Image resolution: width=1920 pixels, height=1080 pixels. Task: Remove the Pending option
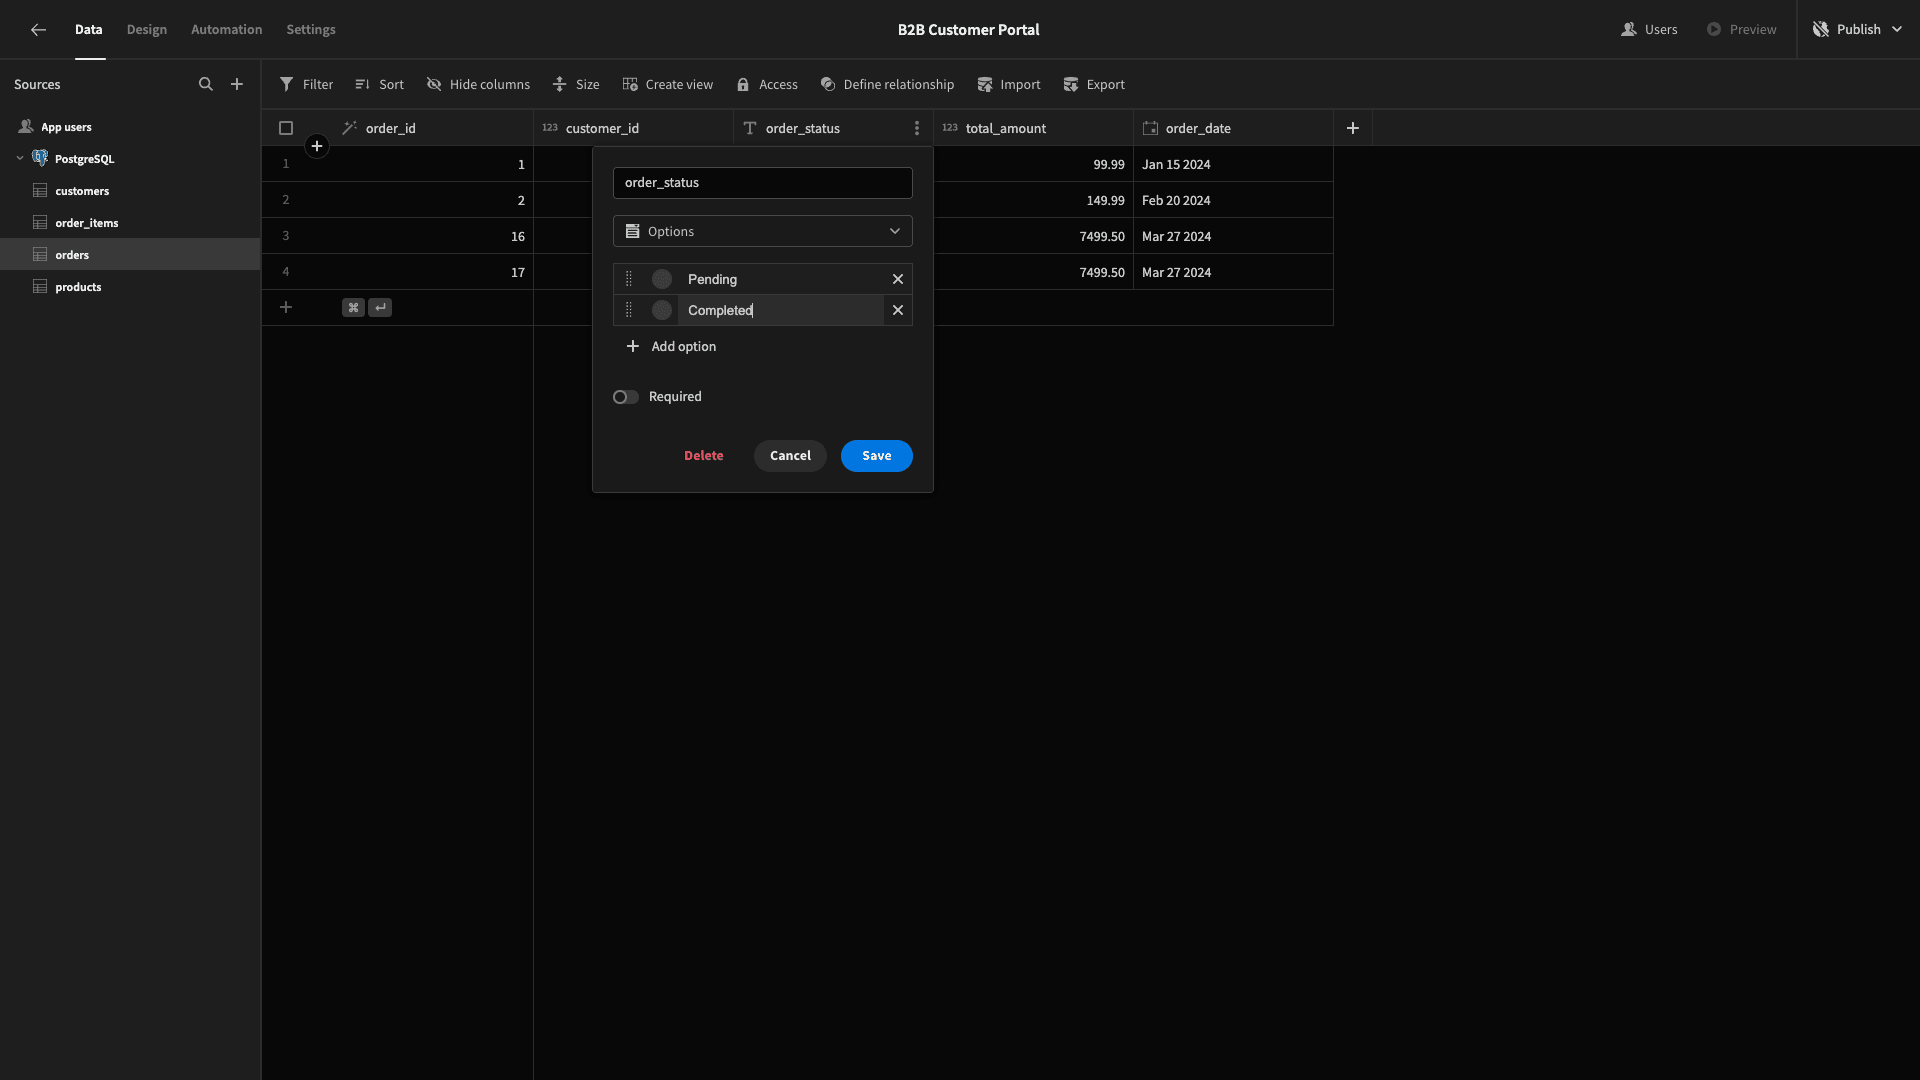[898, 279]
